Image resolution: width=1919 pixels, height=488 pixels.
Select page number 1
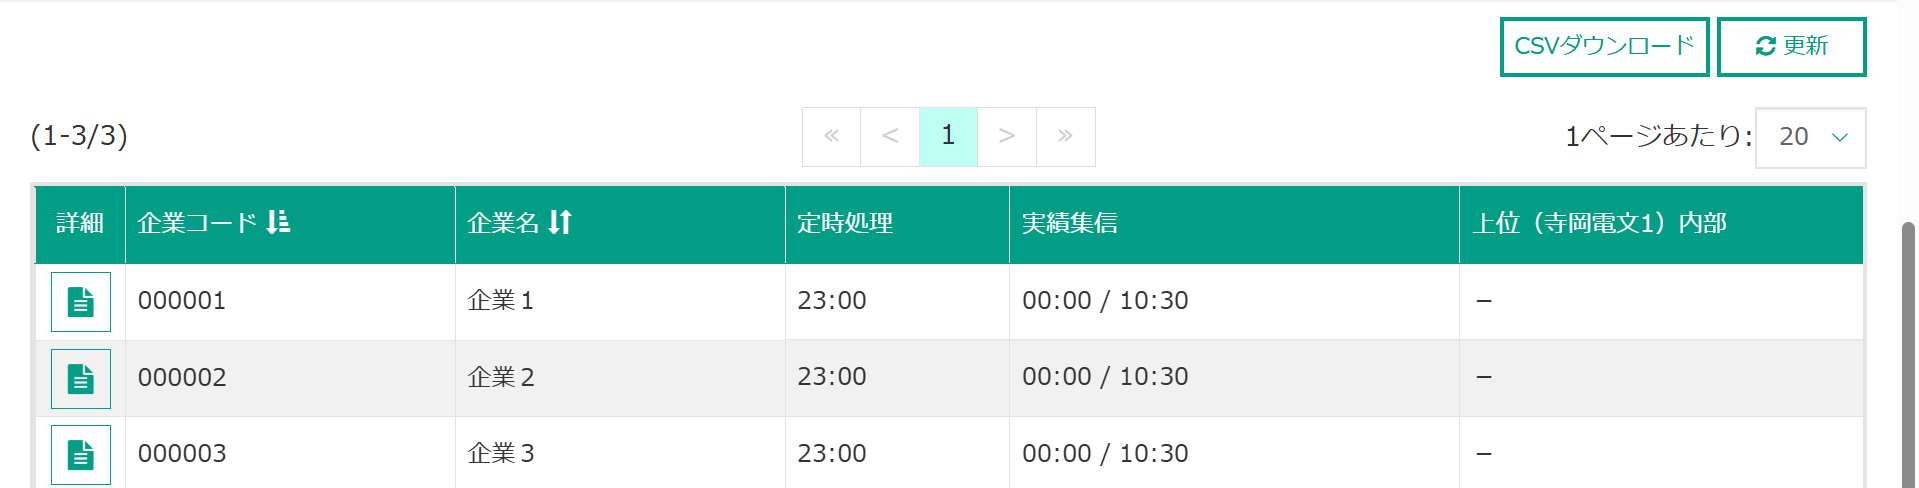[x=948, y=136]
